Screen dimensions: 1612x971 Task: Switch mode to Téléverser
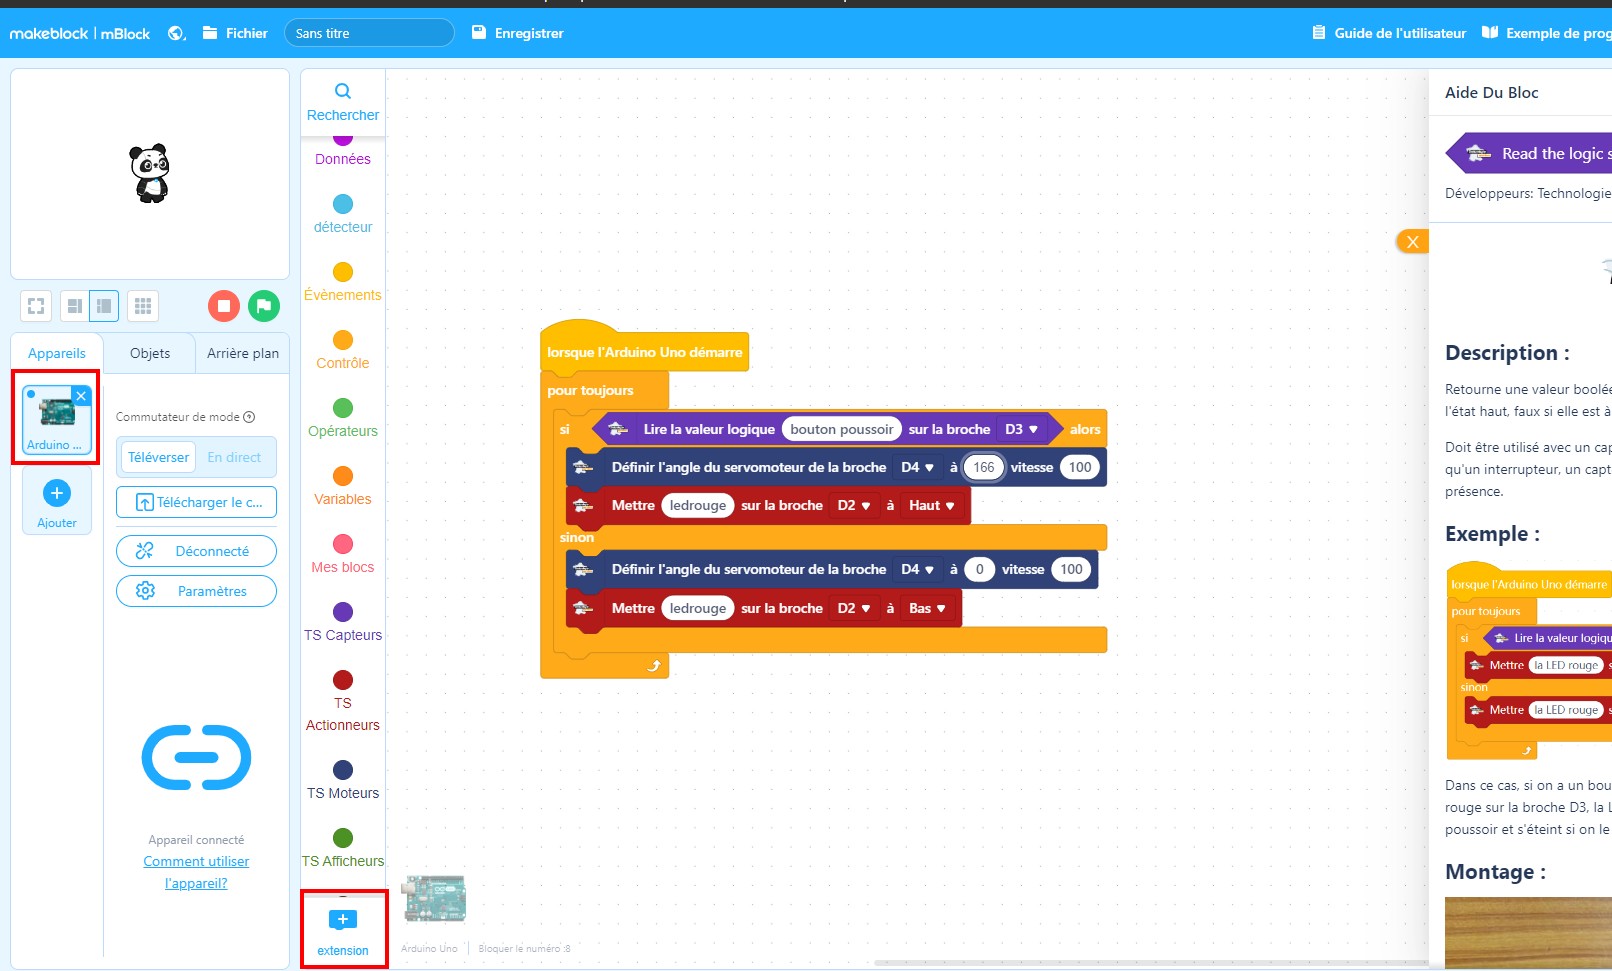(x=158, y=457)
